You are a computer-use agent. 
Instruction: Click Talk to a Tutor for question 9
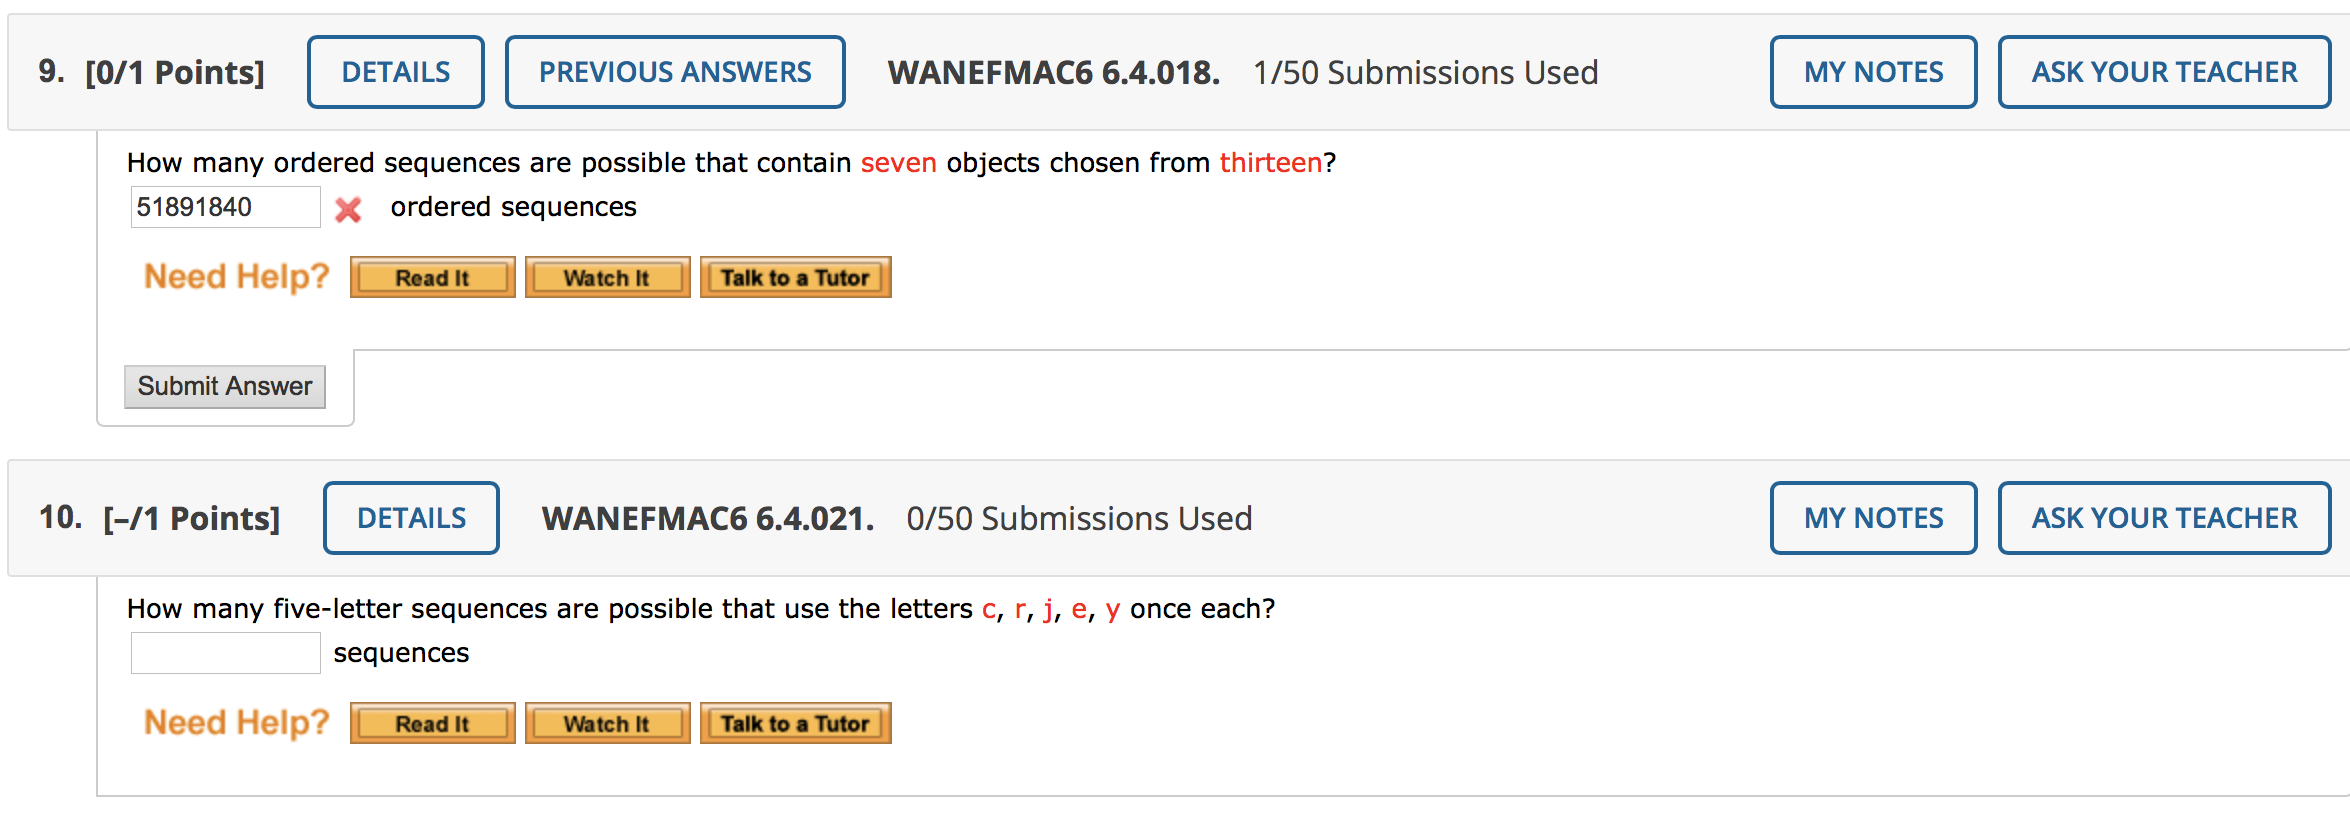tap(795, 278)
